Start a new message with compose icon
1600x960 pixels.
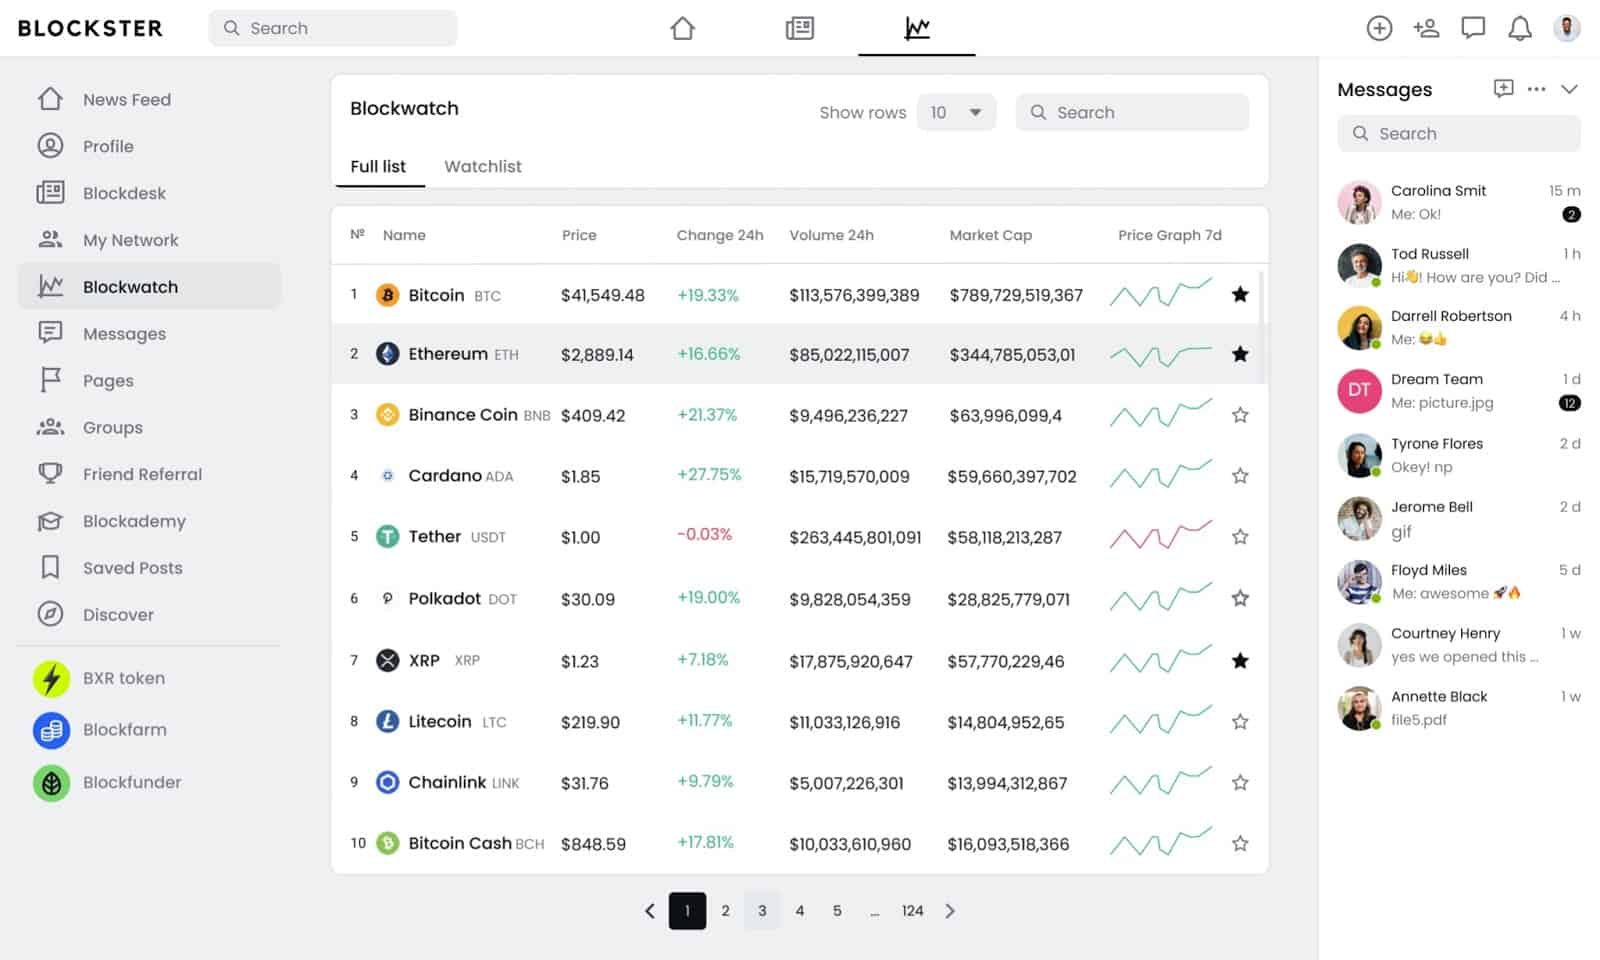click(x=1503, y=89)
